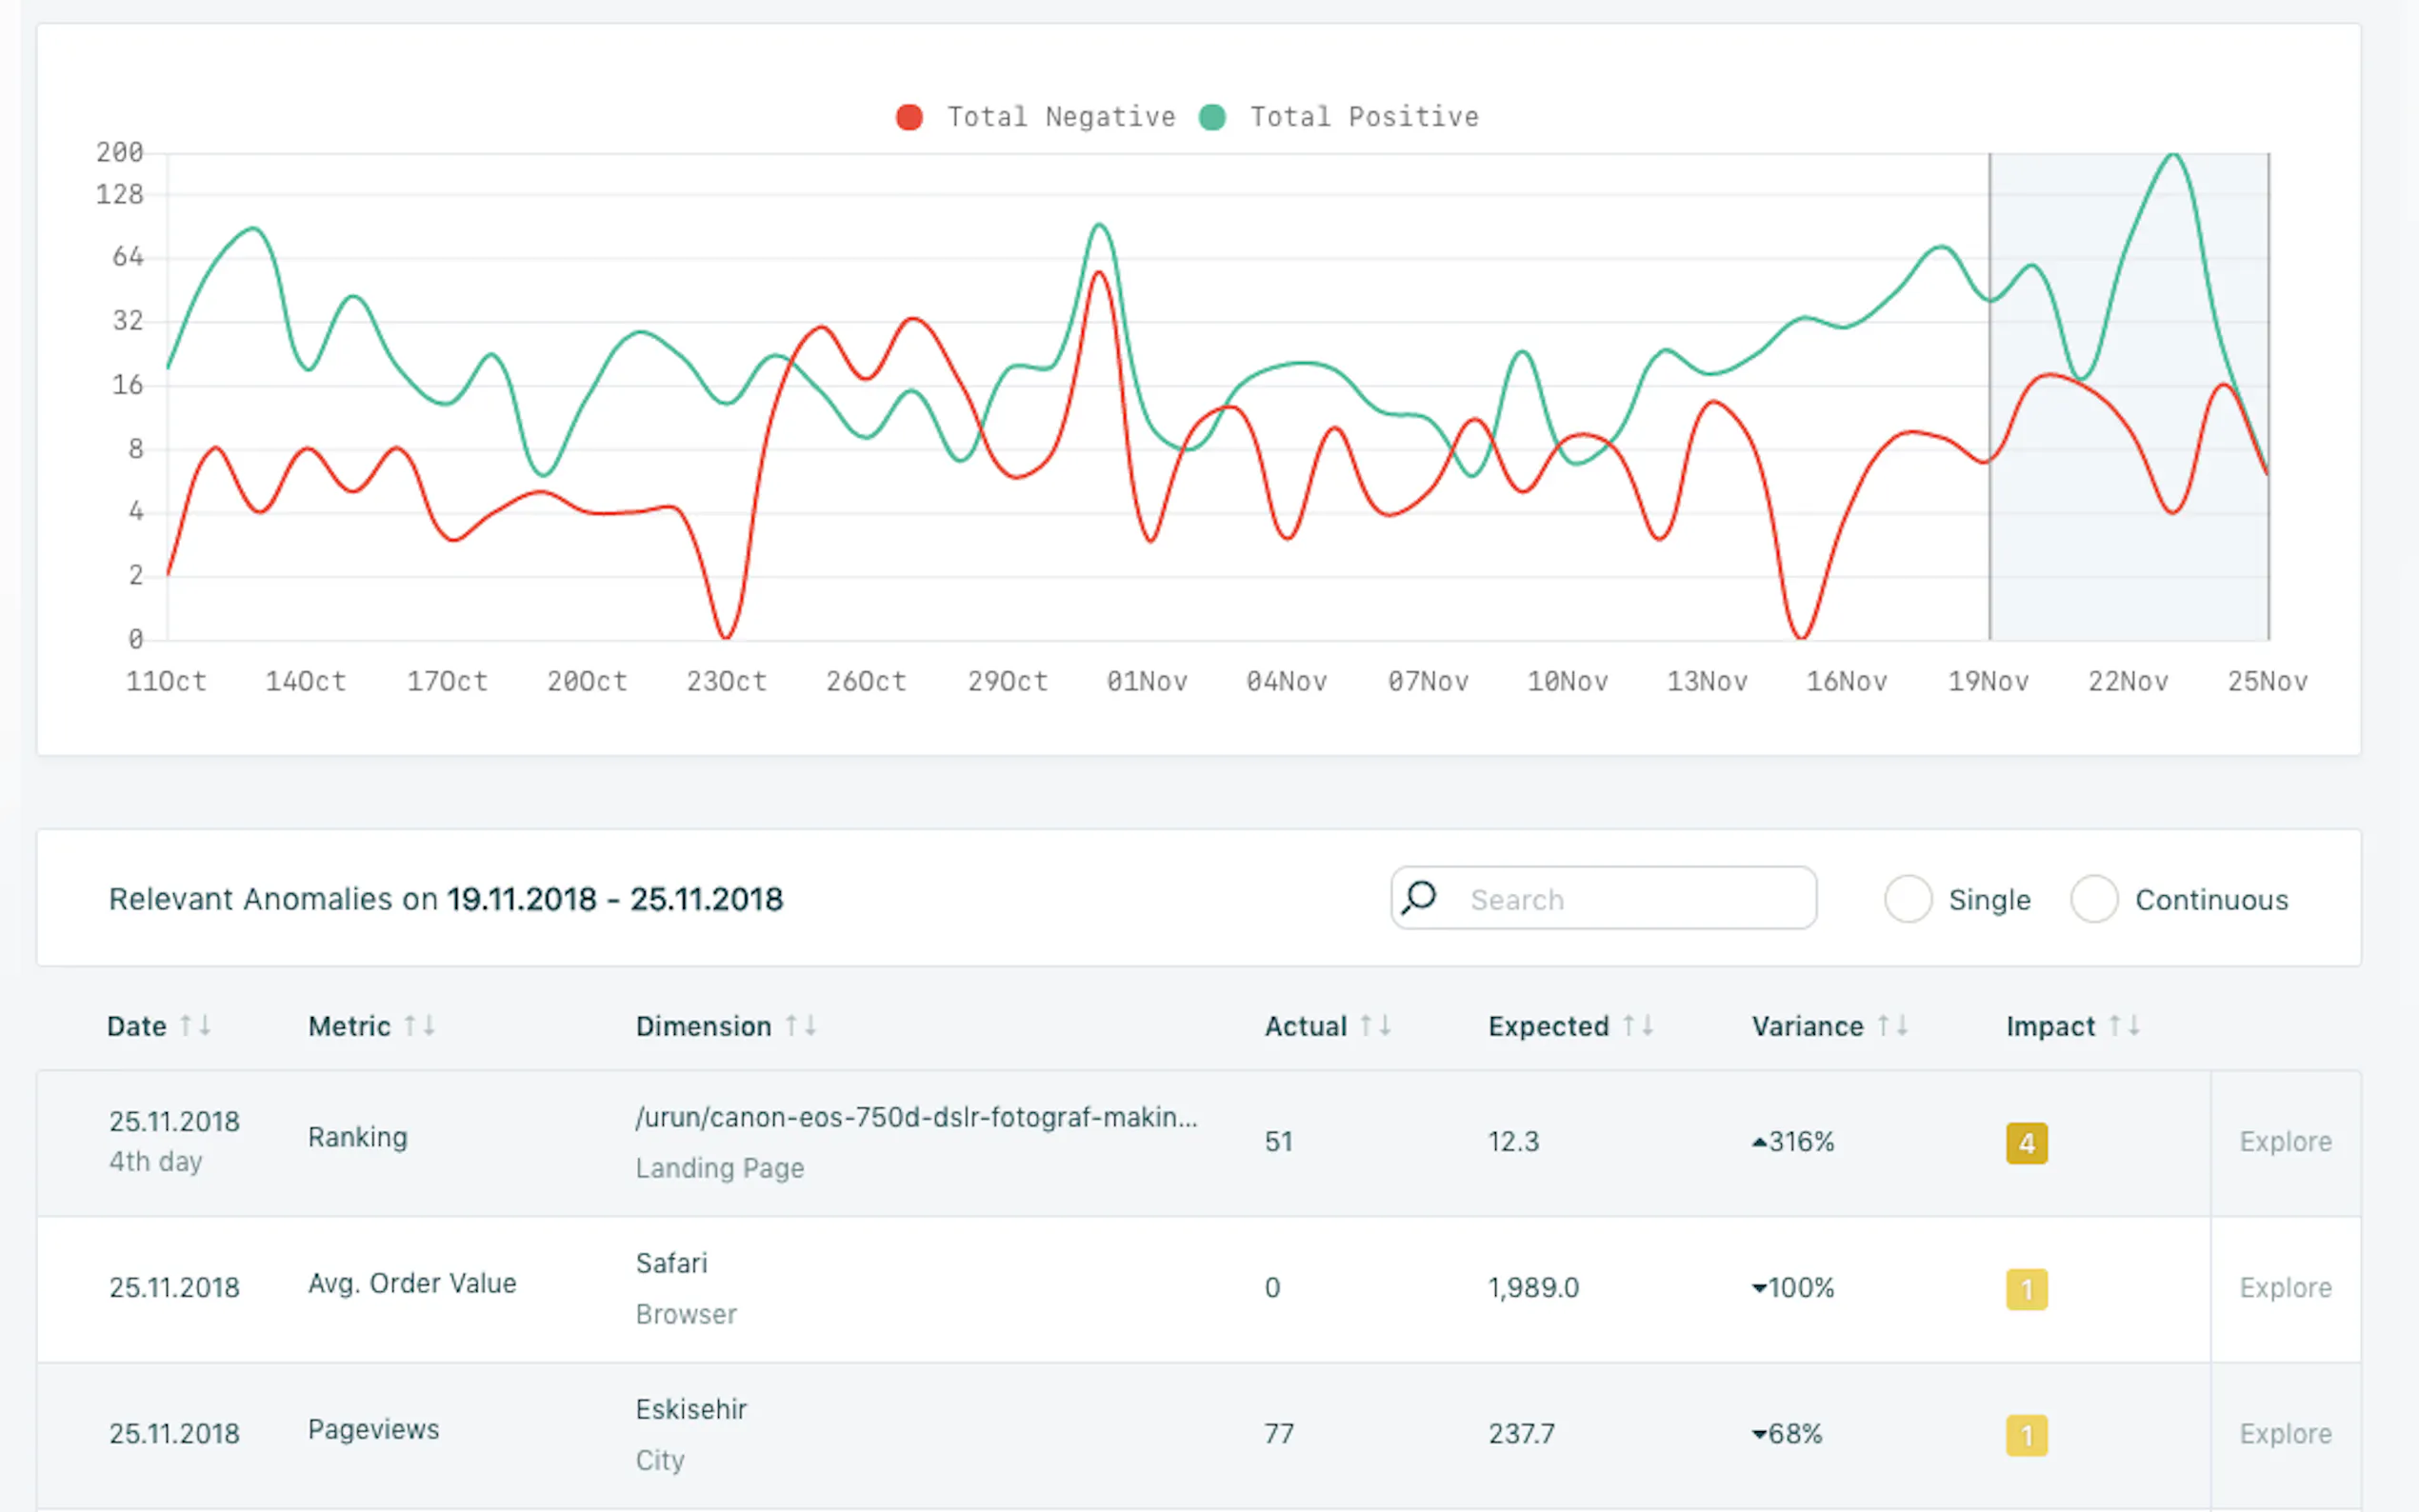This screenshot has width=2419, height=1512.
Task: Explore the Pageviews Eskisehir anomaly
Action: tap(2285, 1434)
